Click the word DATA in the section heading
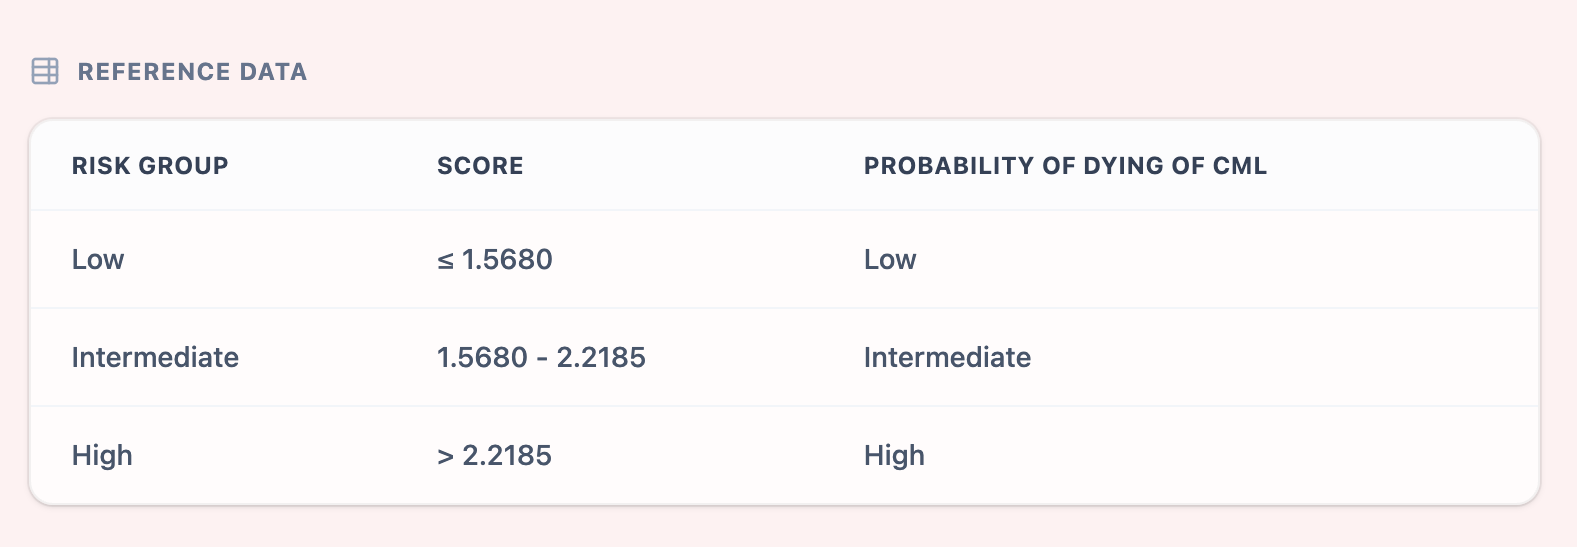Image resolution: width=1577 pixels, height=547 pixels. click(x=273, y=72)
